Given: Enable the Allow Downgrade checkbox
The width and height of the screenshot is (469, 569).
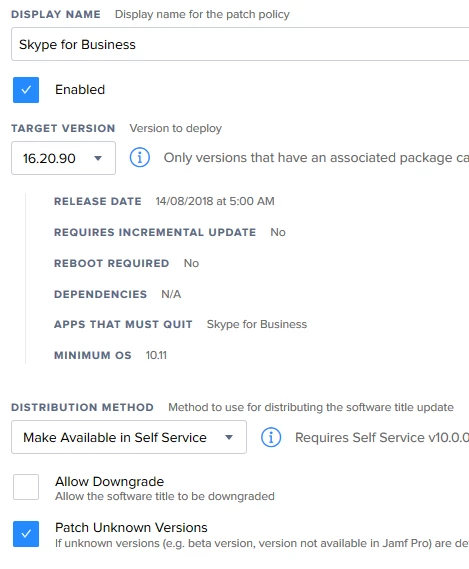Looking at the screenshot, I should point(26,487).
